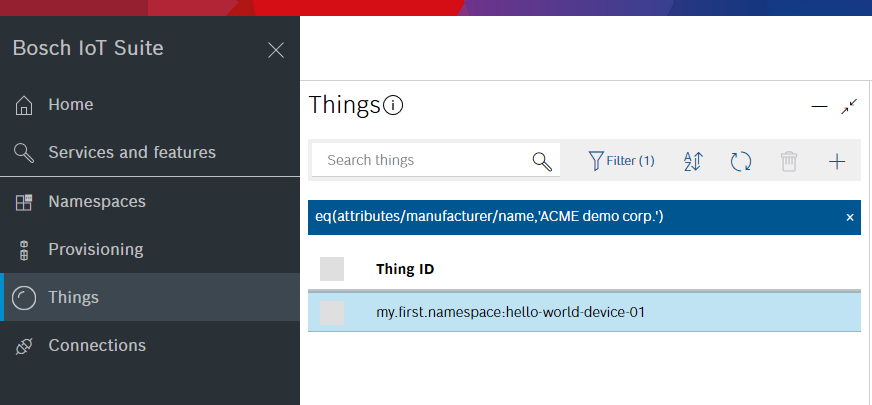This screenshot has width=872, height=405.
Task: Refresh the things list
Action: click(741, 161)
